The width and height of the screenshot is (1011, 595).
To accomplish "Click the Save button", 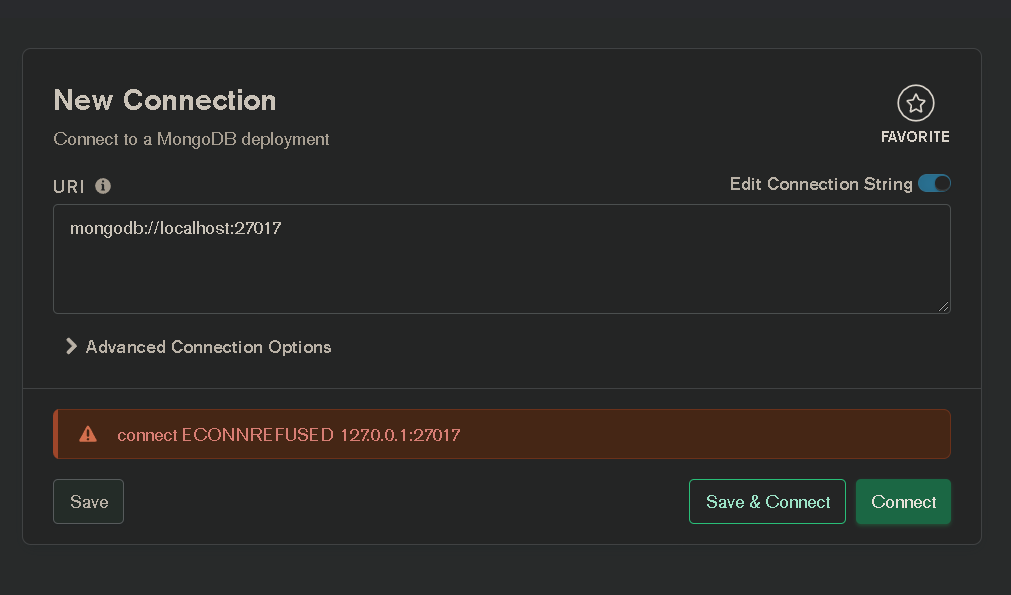I will pyautogui.click(x=88, y=502).
